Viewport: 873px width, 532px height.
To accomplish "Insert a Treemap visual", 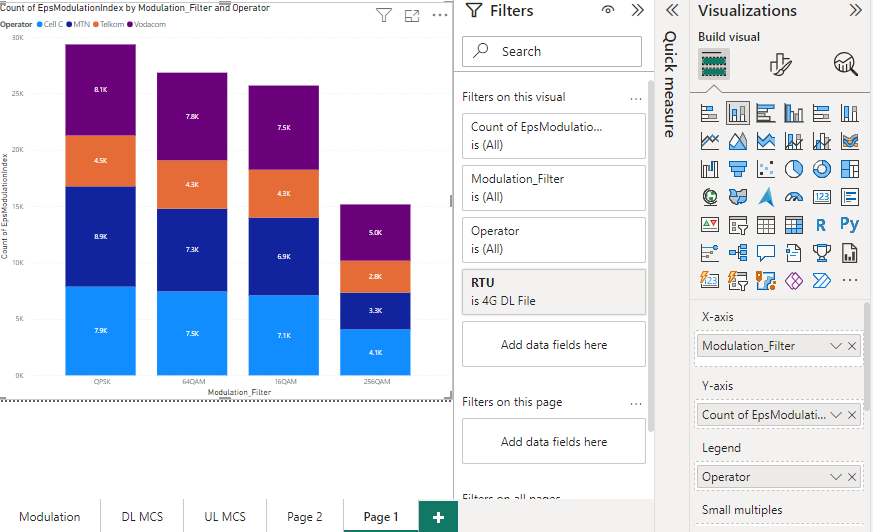I will pos(850,169).
